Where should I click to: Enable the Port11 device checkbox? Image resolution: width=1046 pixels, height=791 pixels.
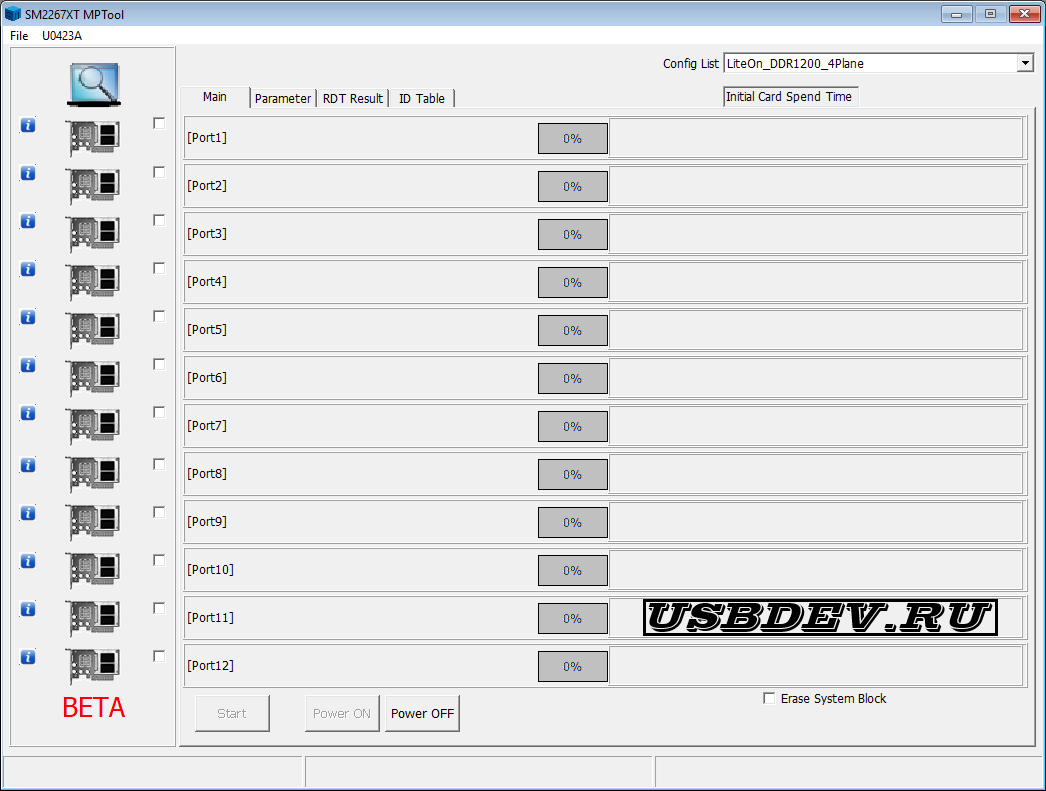[x=159, y=608]
